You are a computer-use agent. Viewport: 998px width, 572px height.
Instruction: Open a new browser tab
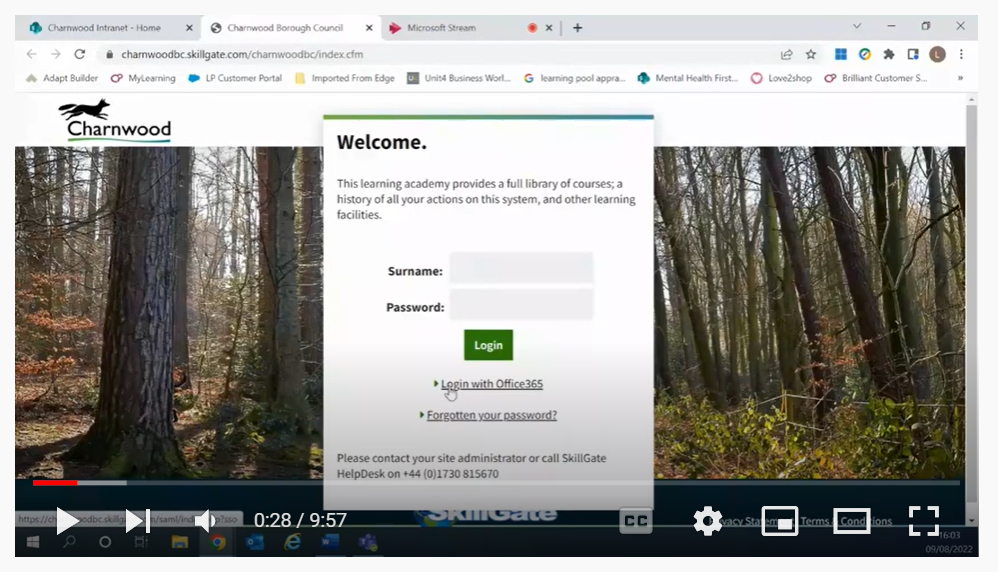tap(577, 28)
